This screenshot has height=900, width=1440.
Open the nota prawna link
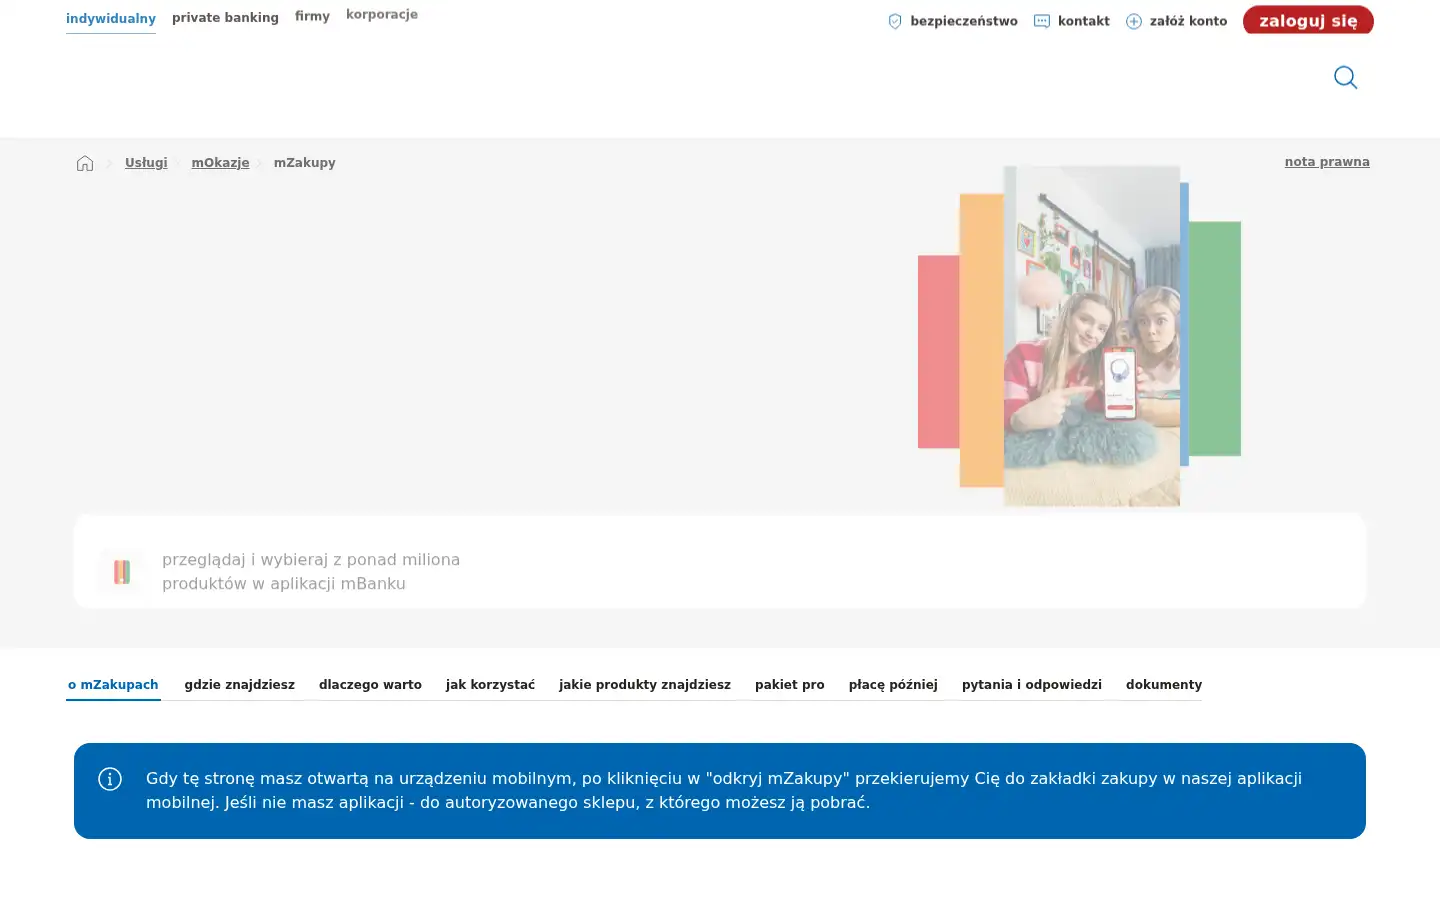tap(1327, 162)
